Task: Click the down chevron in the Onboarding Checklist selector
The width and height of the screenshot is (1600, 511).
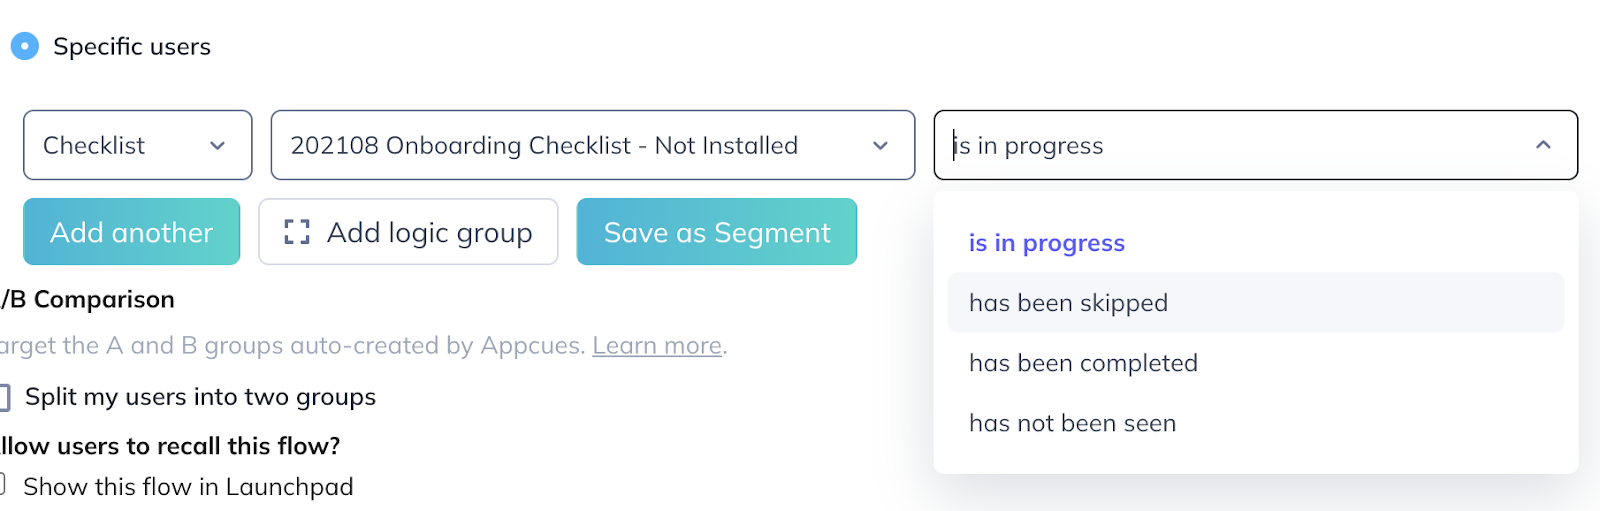Action: pos(880,146)
